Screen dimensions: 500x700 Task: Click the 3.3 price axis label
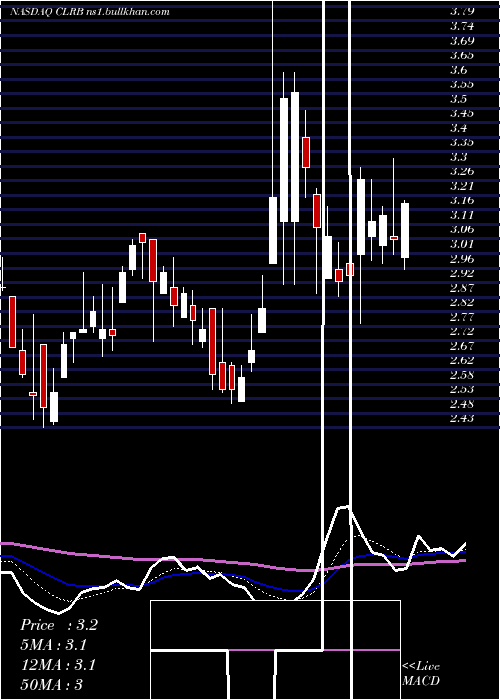[458, 157]
